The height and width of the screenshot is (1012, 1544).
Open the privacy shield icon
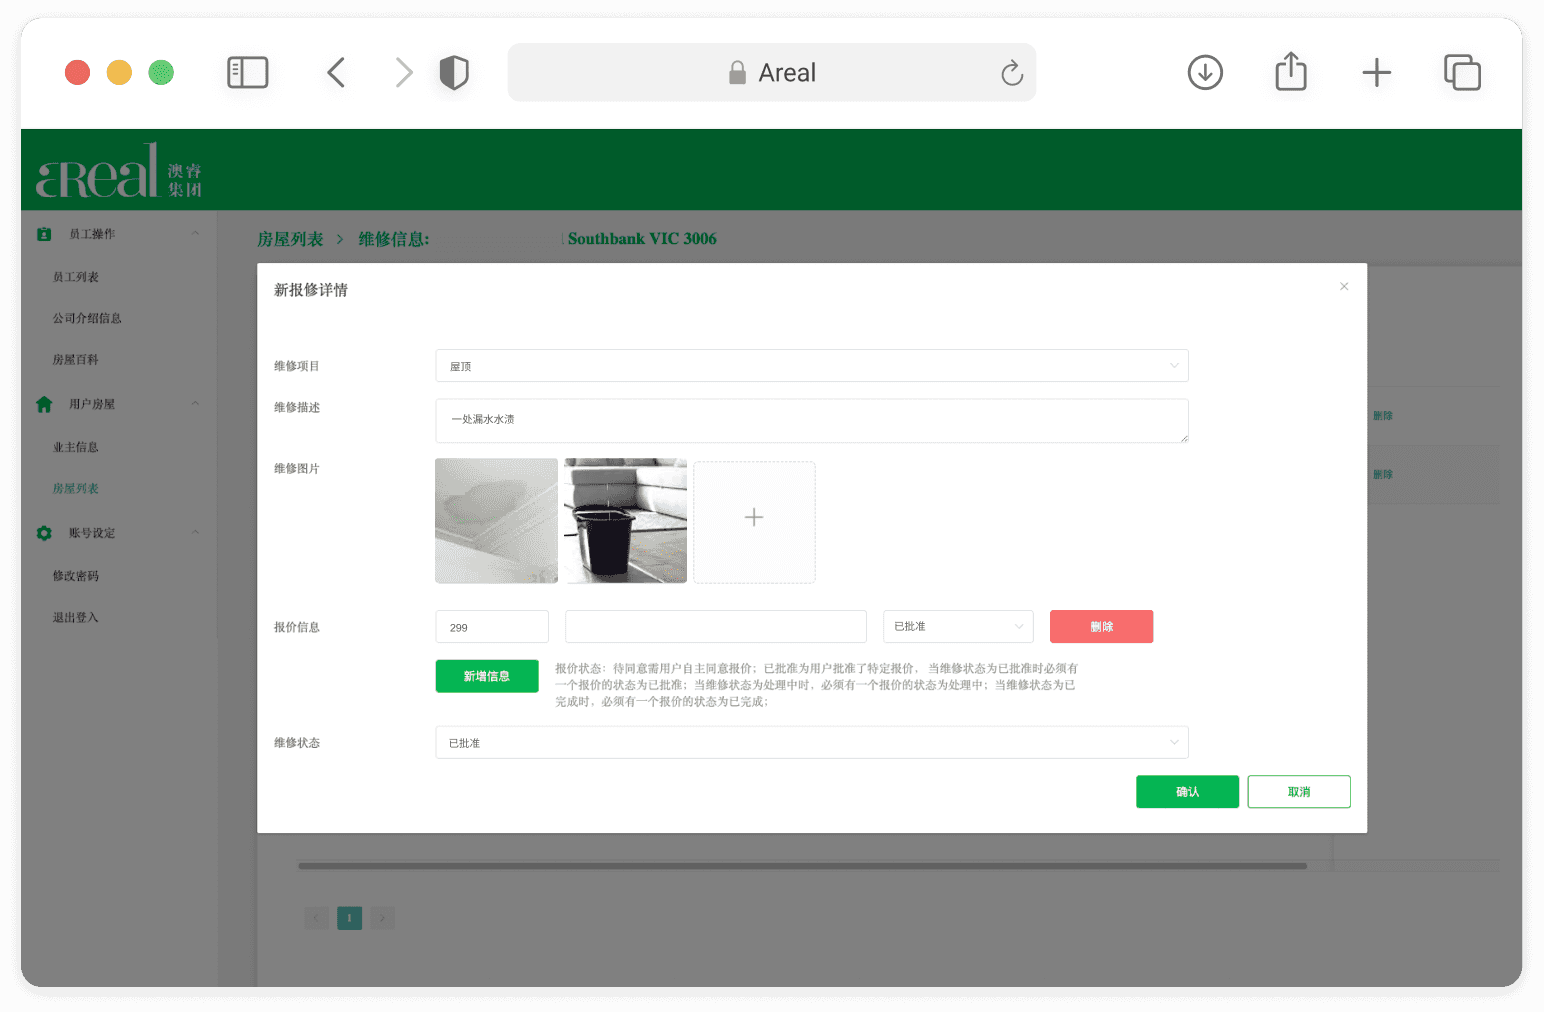454,73
